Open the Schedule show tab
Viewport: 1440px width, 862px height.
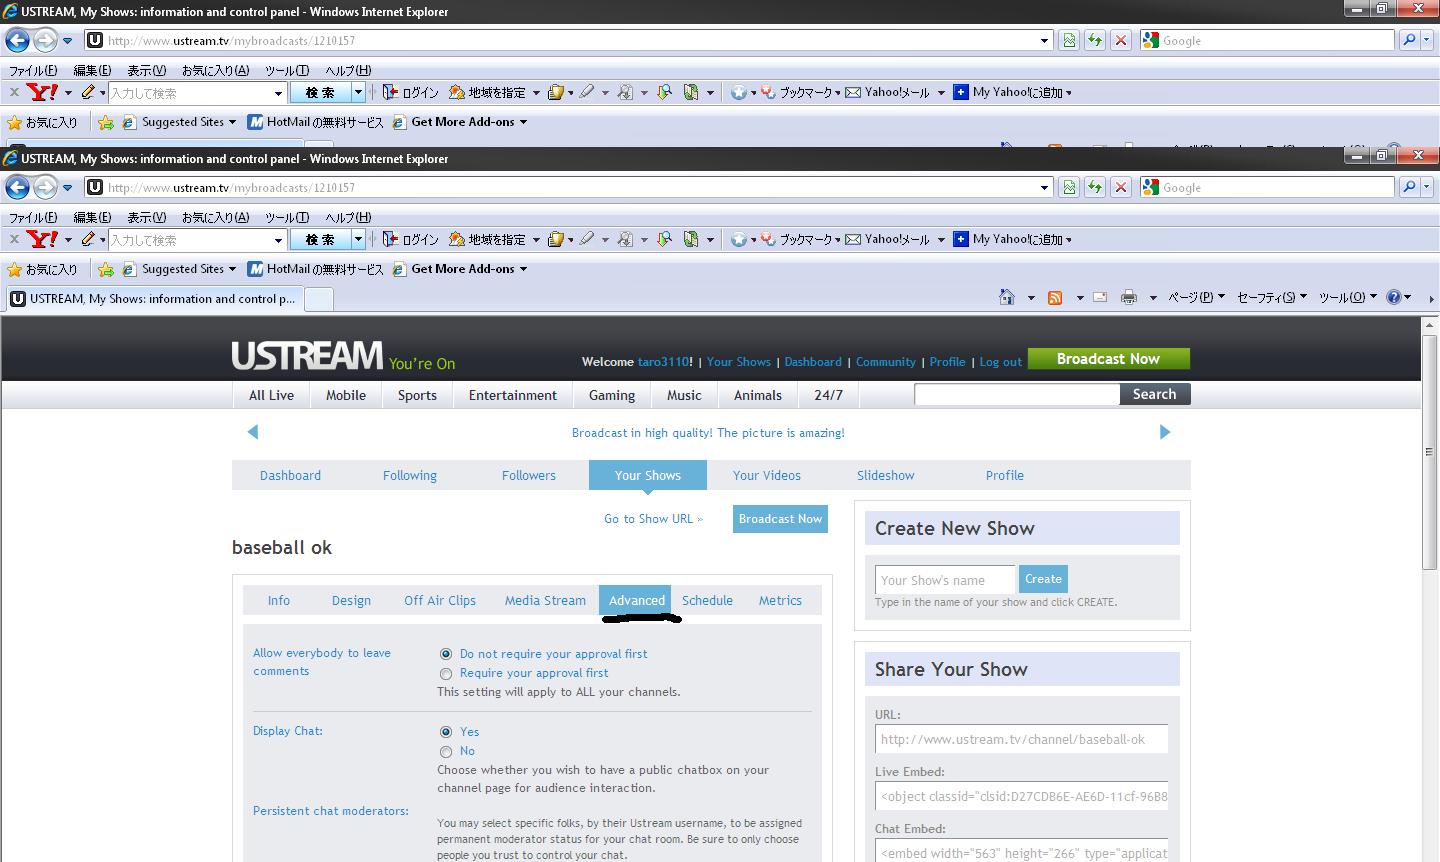click(x=707, y=601)
